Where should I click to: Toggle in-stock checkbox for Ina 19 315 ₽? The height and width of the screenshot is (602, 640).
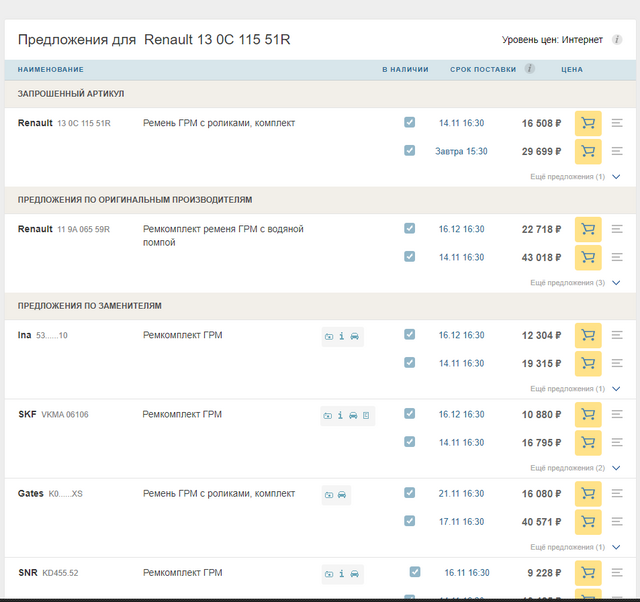409,362
